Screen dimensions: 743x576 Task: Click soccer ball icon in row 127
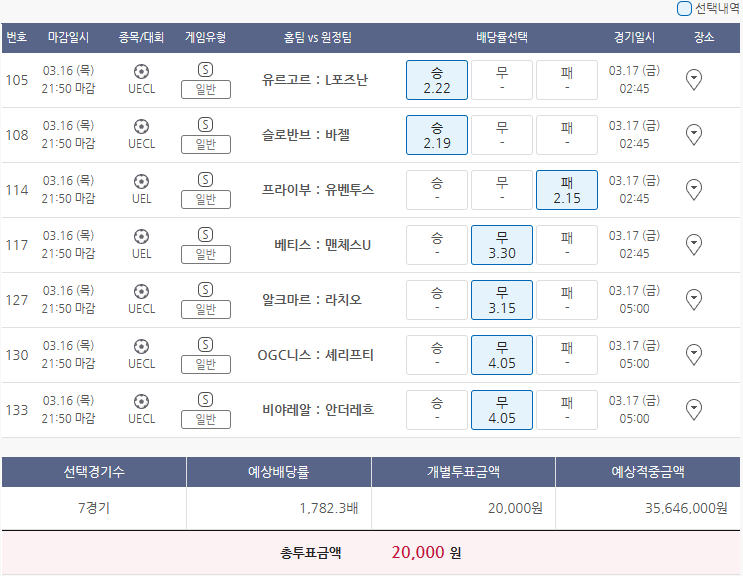click(x=141, y=291)
